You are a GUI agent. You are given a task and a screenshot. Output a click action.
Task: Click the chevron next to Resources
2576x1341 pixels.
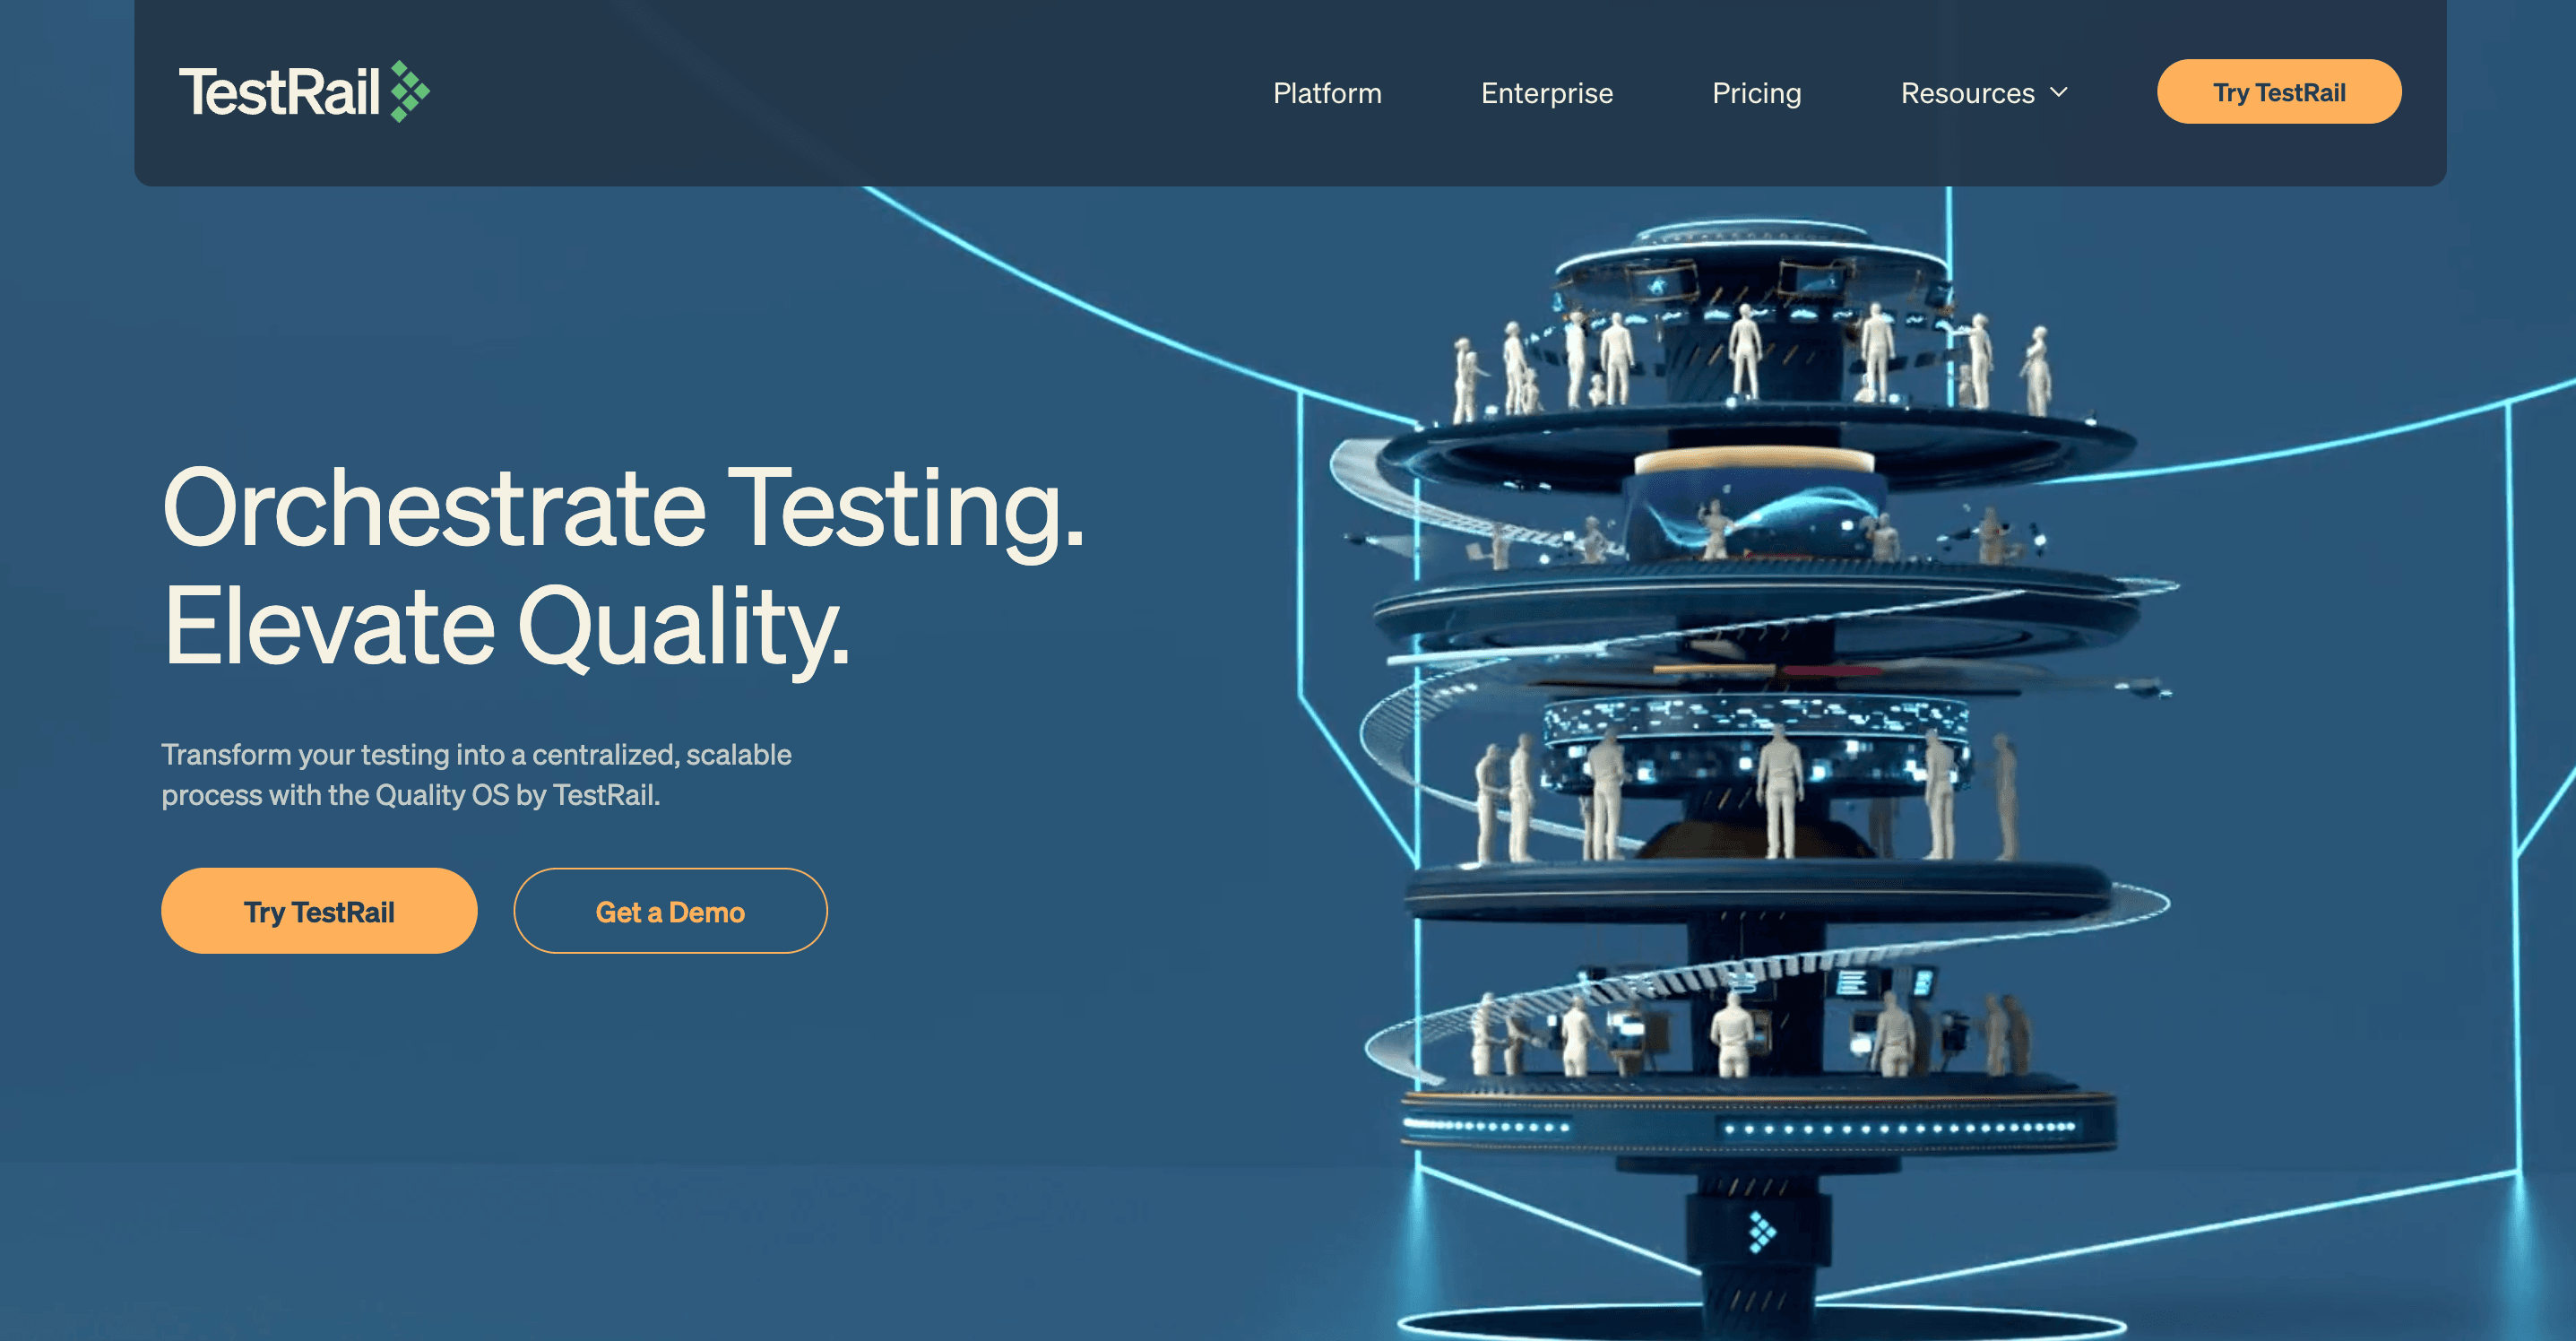pyautogui.click(x=2058, y=92)
